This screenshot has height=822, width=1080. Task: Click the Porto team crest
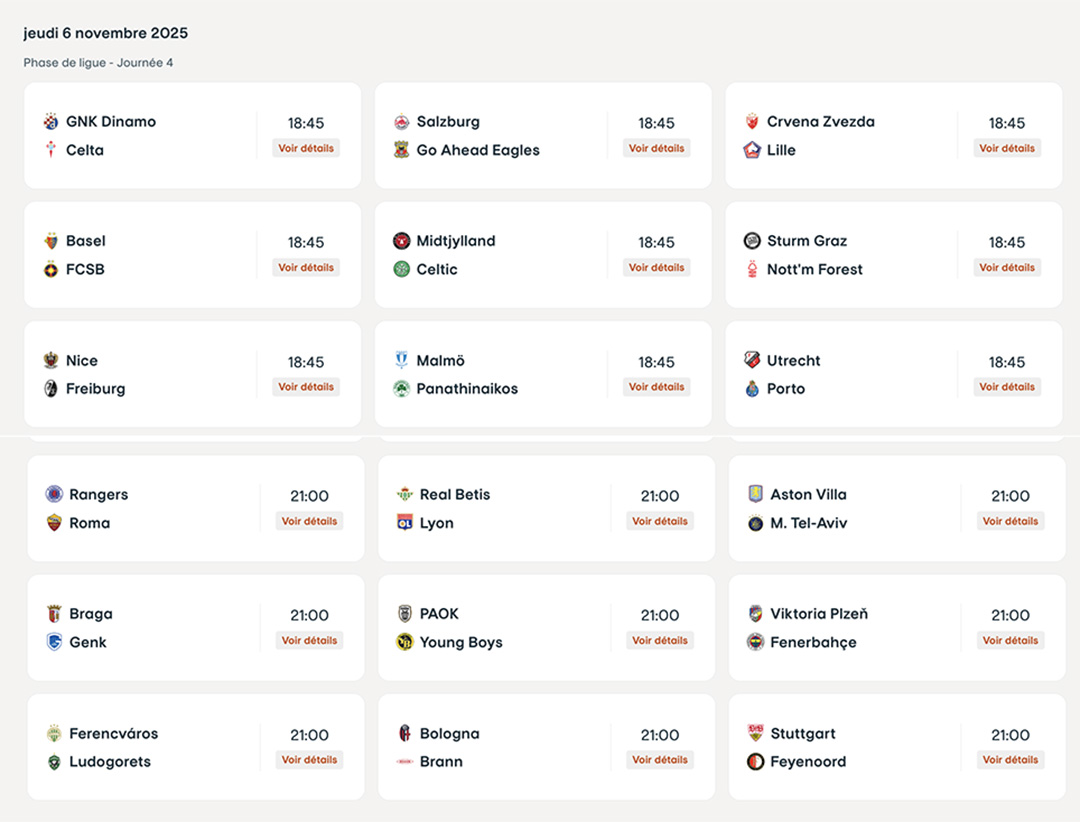[x=752, y=389]
